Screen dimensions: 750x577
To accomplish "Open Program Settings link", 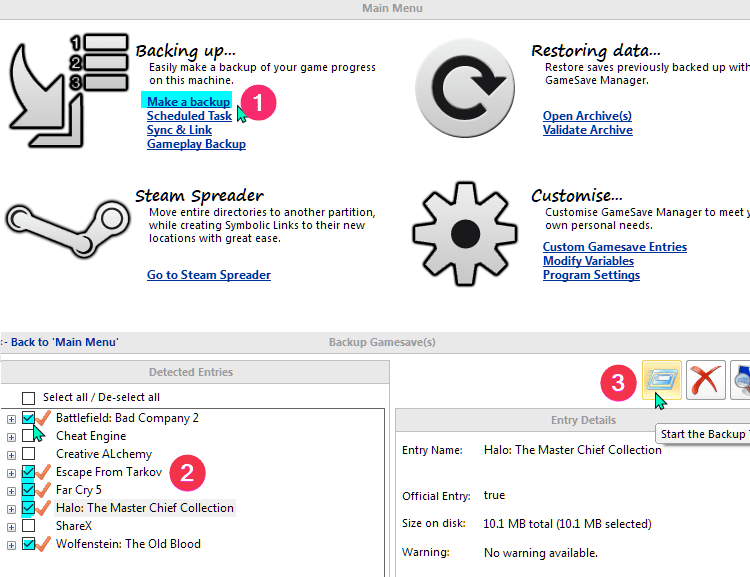I will [x=591, y=275].
